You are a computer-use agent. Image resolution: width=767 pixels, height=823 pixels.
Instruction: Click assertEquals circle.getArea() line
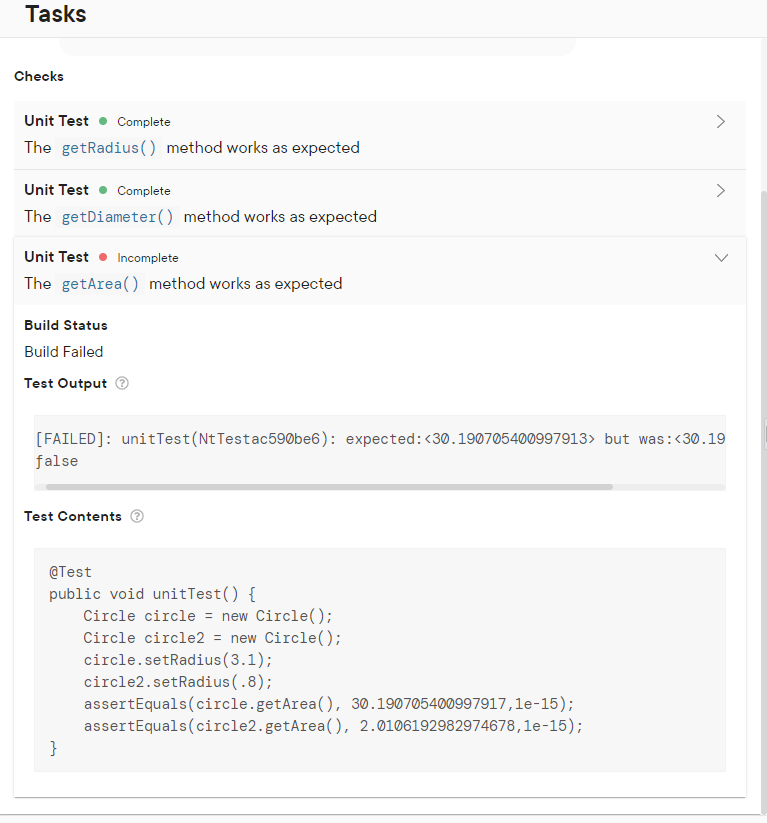329,704
